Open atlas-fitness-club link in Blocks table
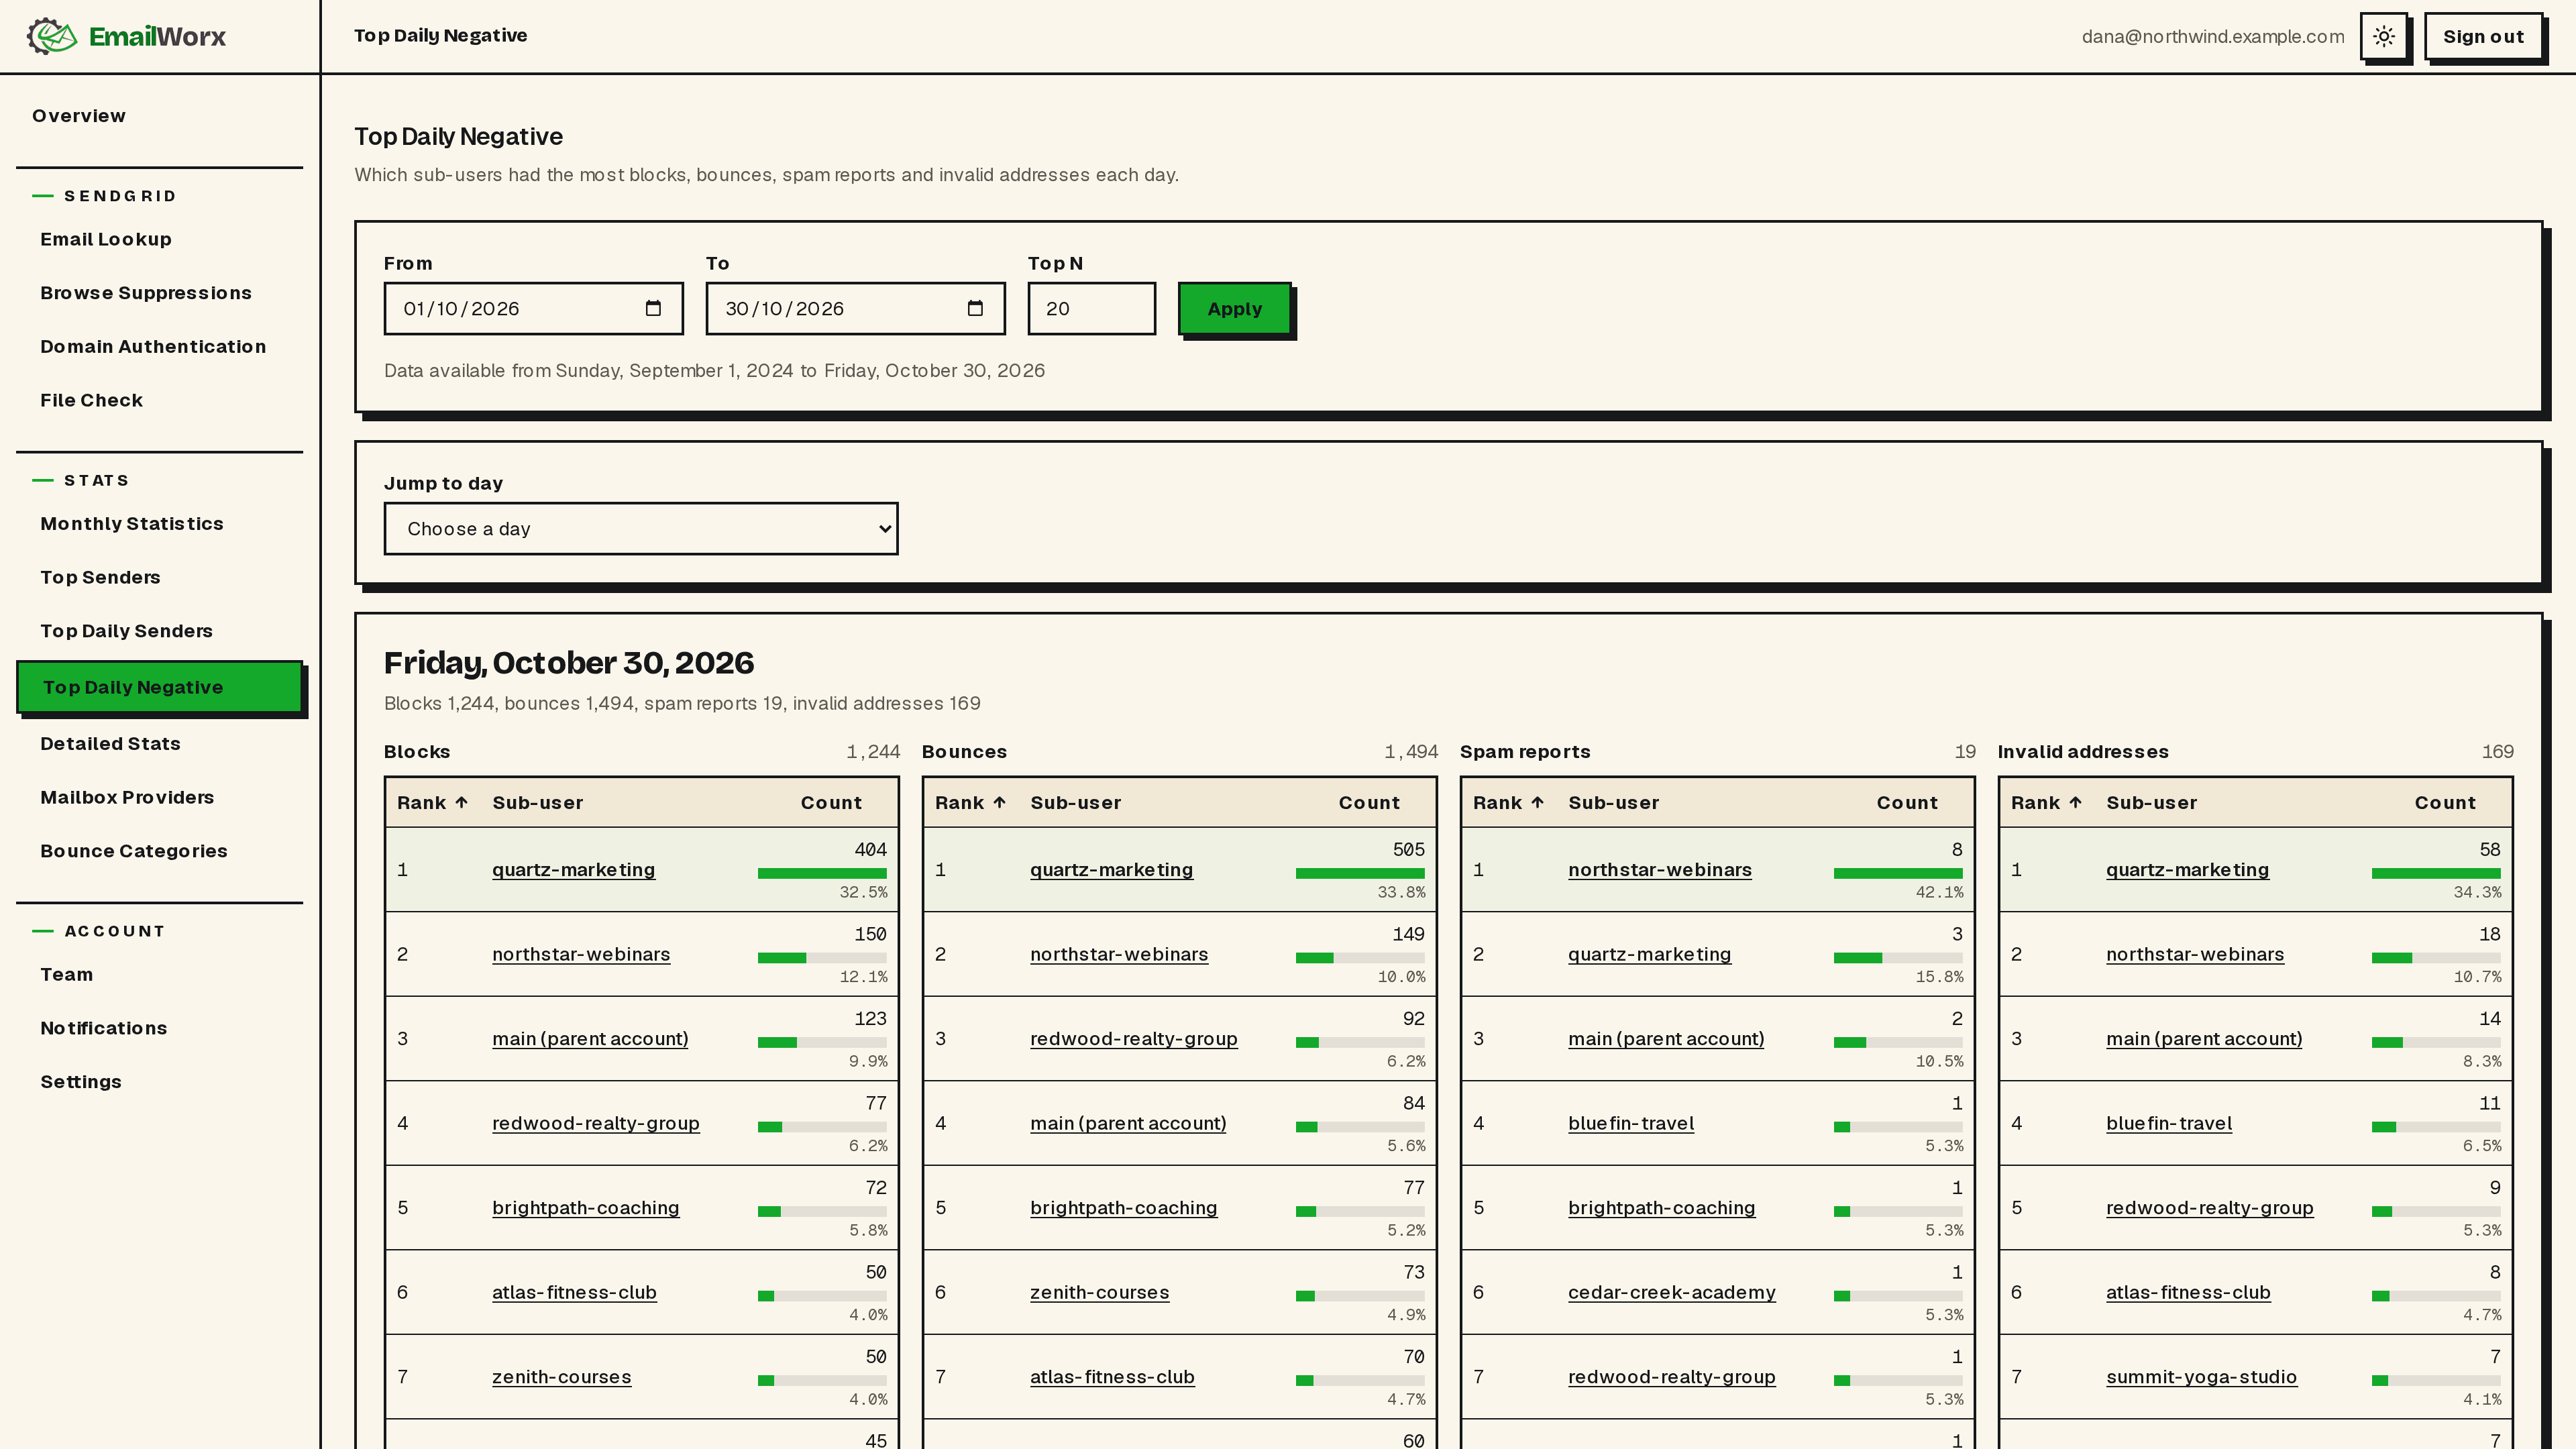Viewport: 2576px width, 1449px height. click(x=575, y=1292)
